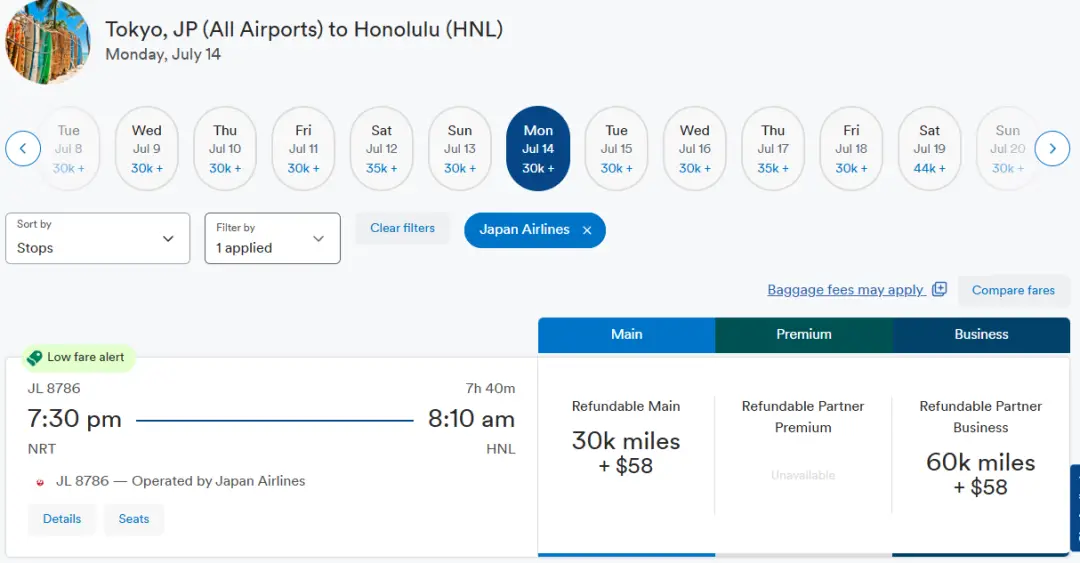The height and width of the screenshot is (563, 1080).
Task: Expand the Filter by dropdown
Action: (272, 238)
